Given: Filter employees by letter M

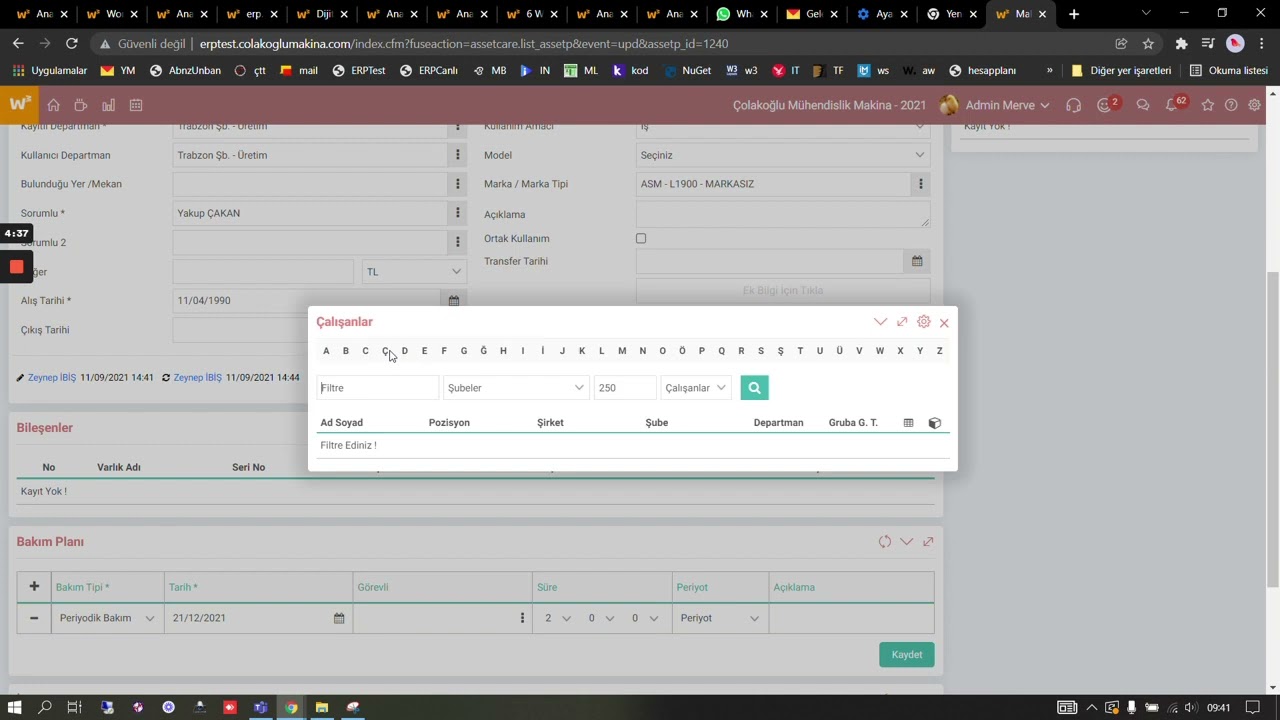Looking at the screenshot, I should click(x=622, y=351).
